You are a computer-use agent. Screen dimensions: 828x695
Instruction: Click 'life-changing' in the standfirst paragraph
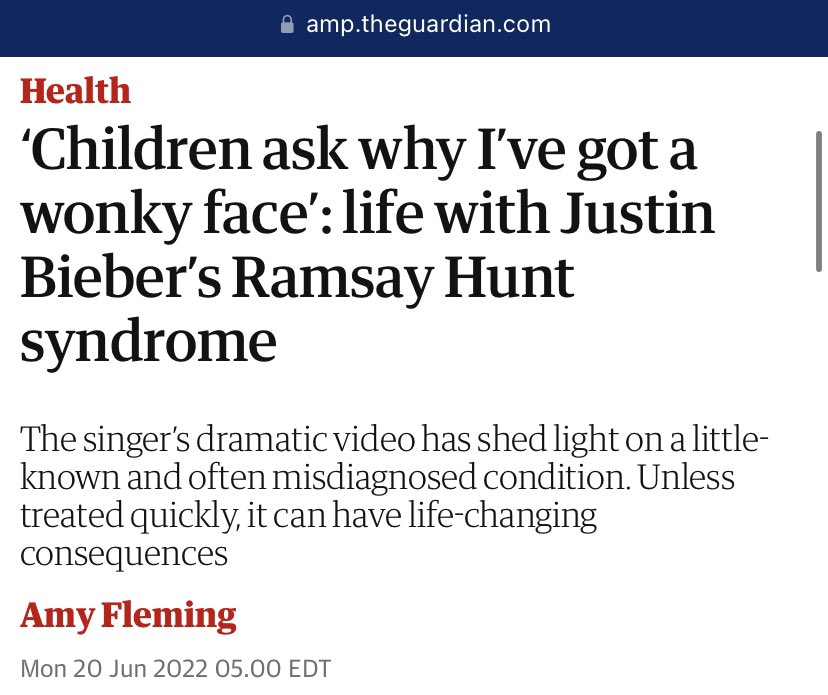coord(502,516)
